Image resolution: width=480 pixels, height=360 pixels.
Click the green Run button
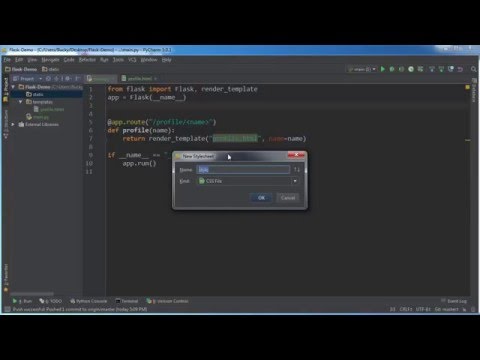click(383, 69)
